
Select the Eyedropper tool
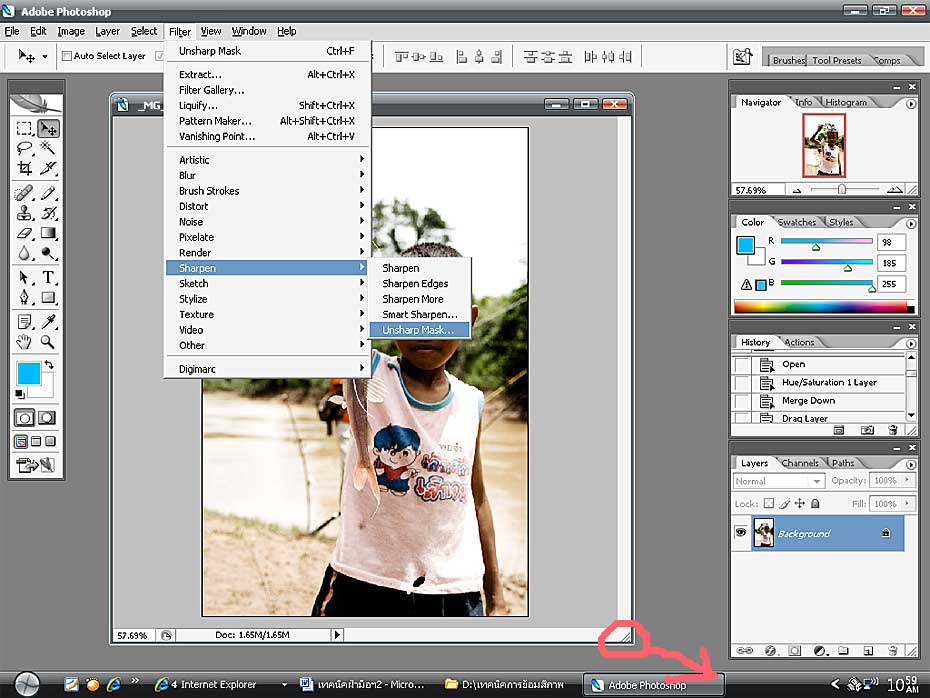coord(48,322)
